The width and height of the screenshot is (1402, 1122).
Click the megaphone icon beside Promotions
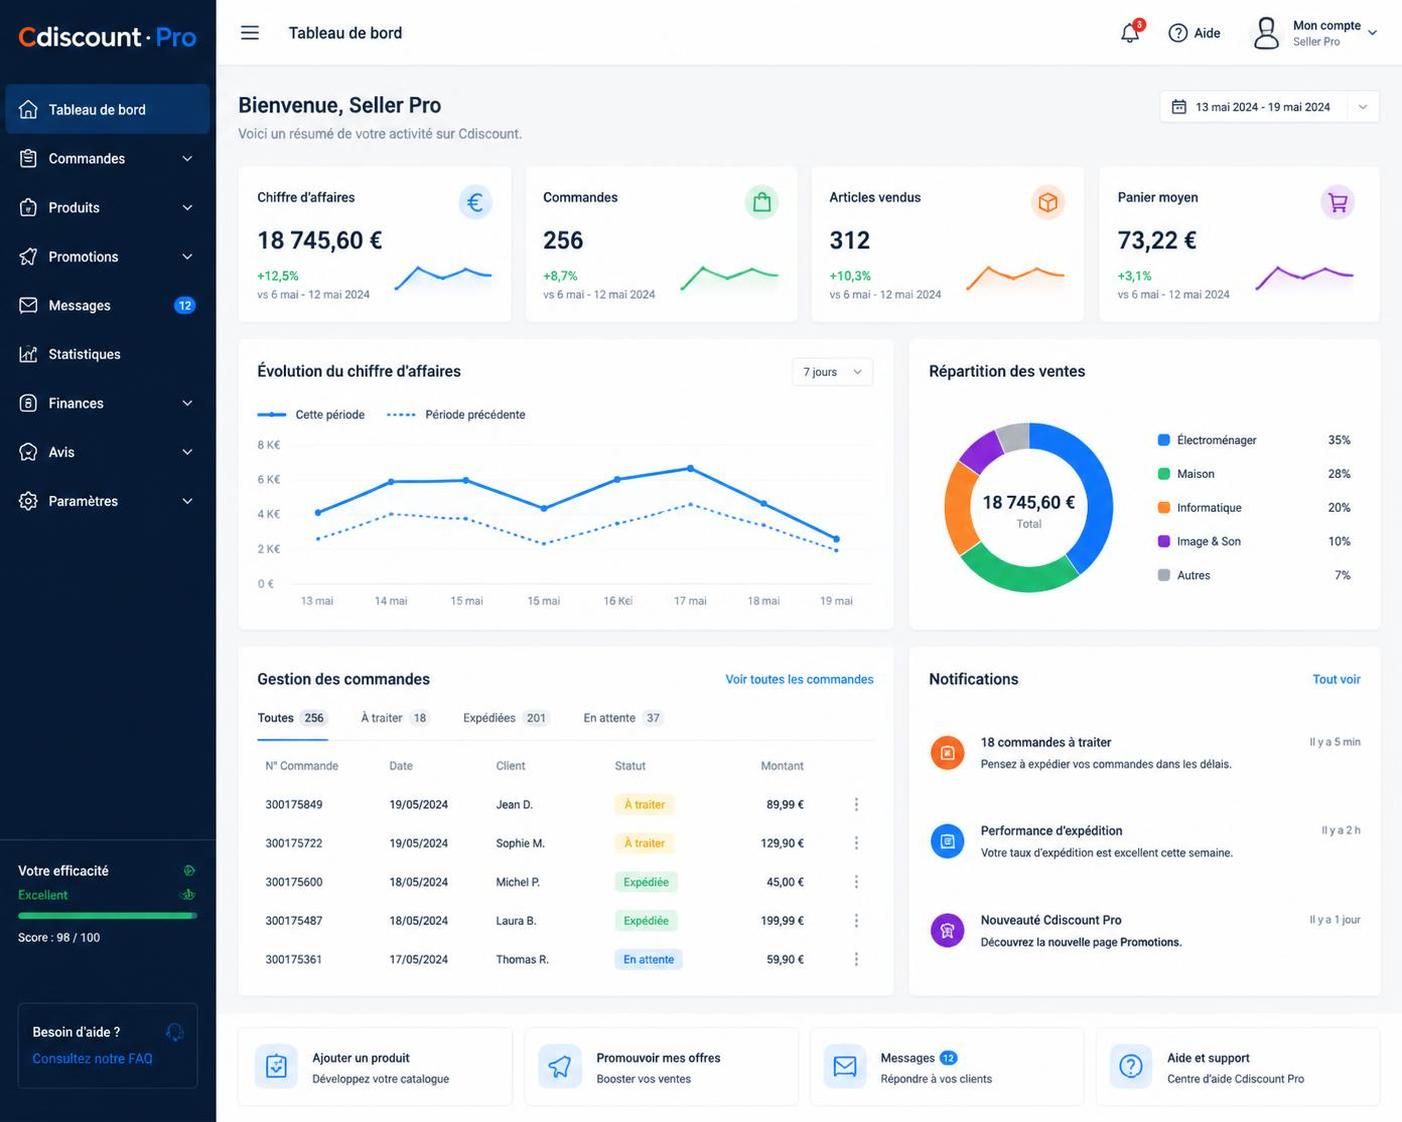(28, 256)
